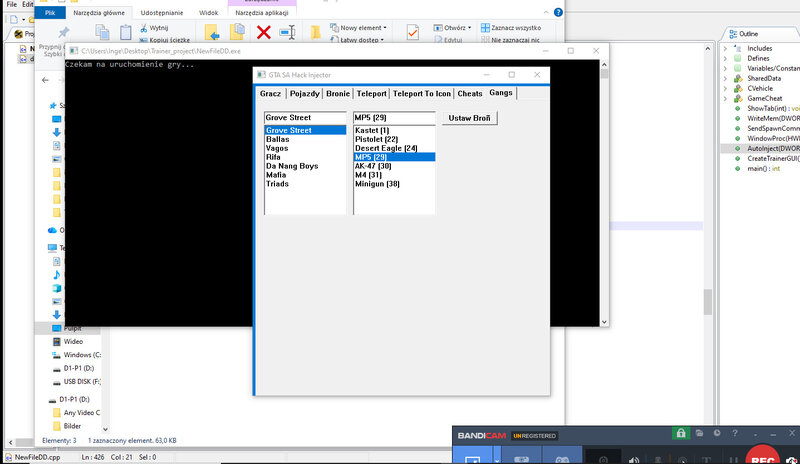Open the Cheats tab
Screen dimensions: 800x464
[x=469, y=93]
